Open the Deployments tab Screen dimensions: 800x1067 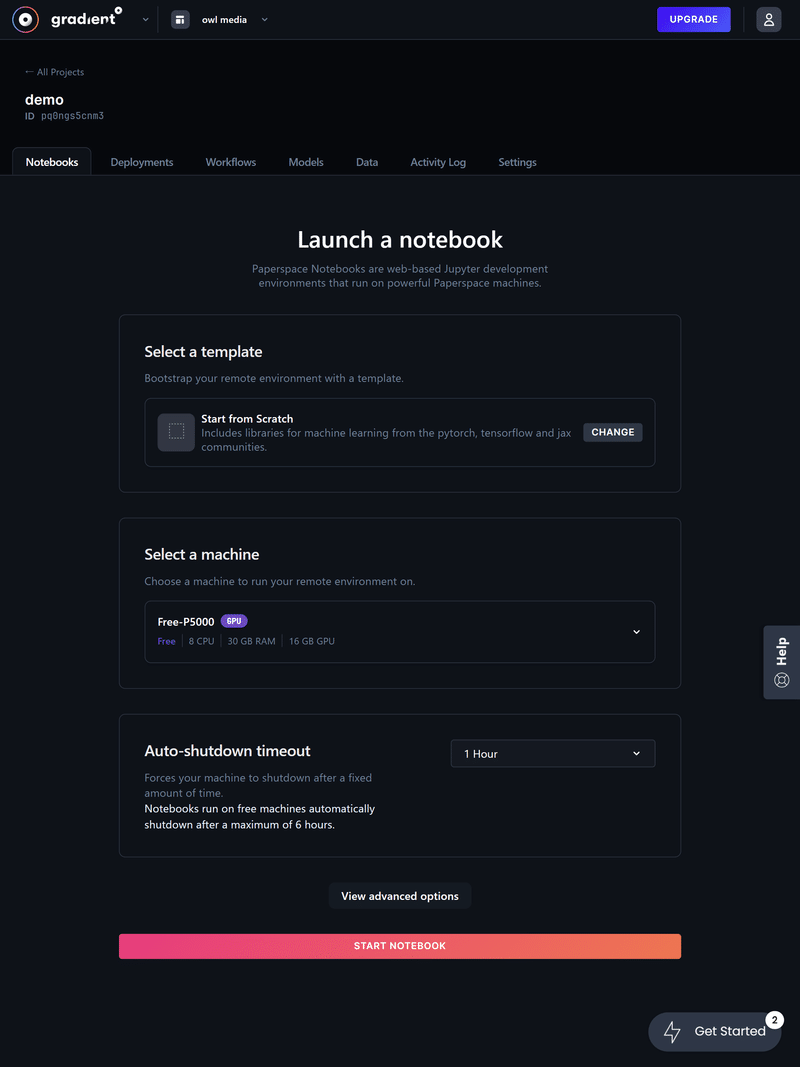pos(142,162)
